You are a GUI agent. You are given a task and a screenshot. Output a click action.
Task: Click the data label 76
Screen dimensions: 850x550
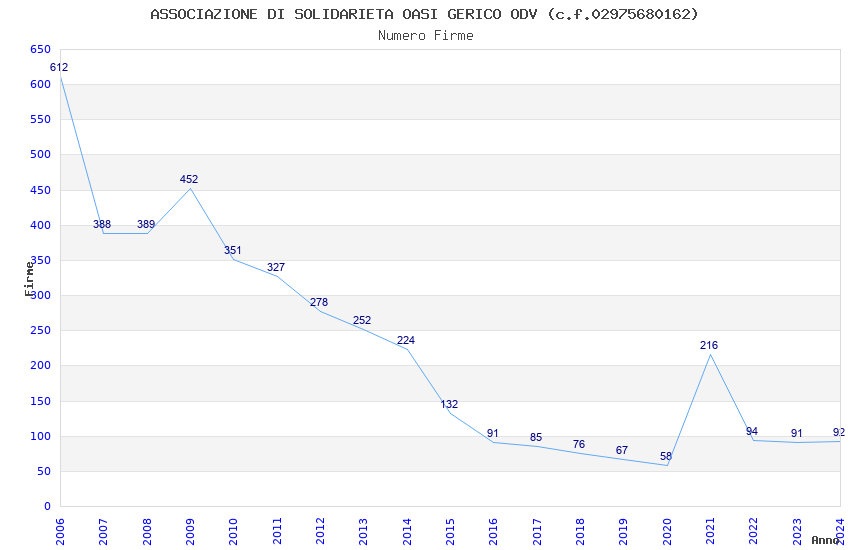tap(579, 444)
